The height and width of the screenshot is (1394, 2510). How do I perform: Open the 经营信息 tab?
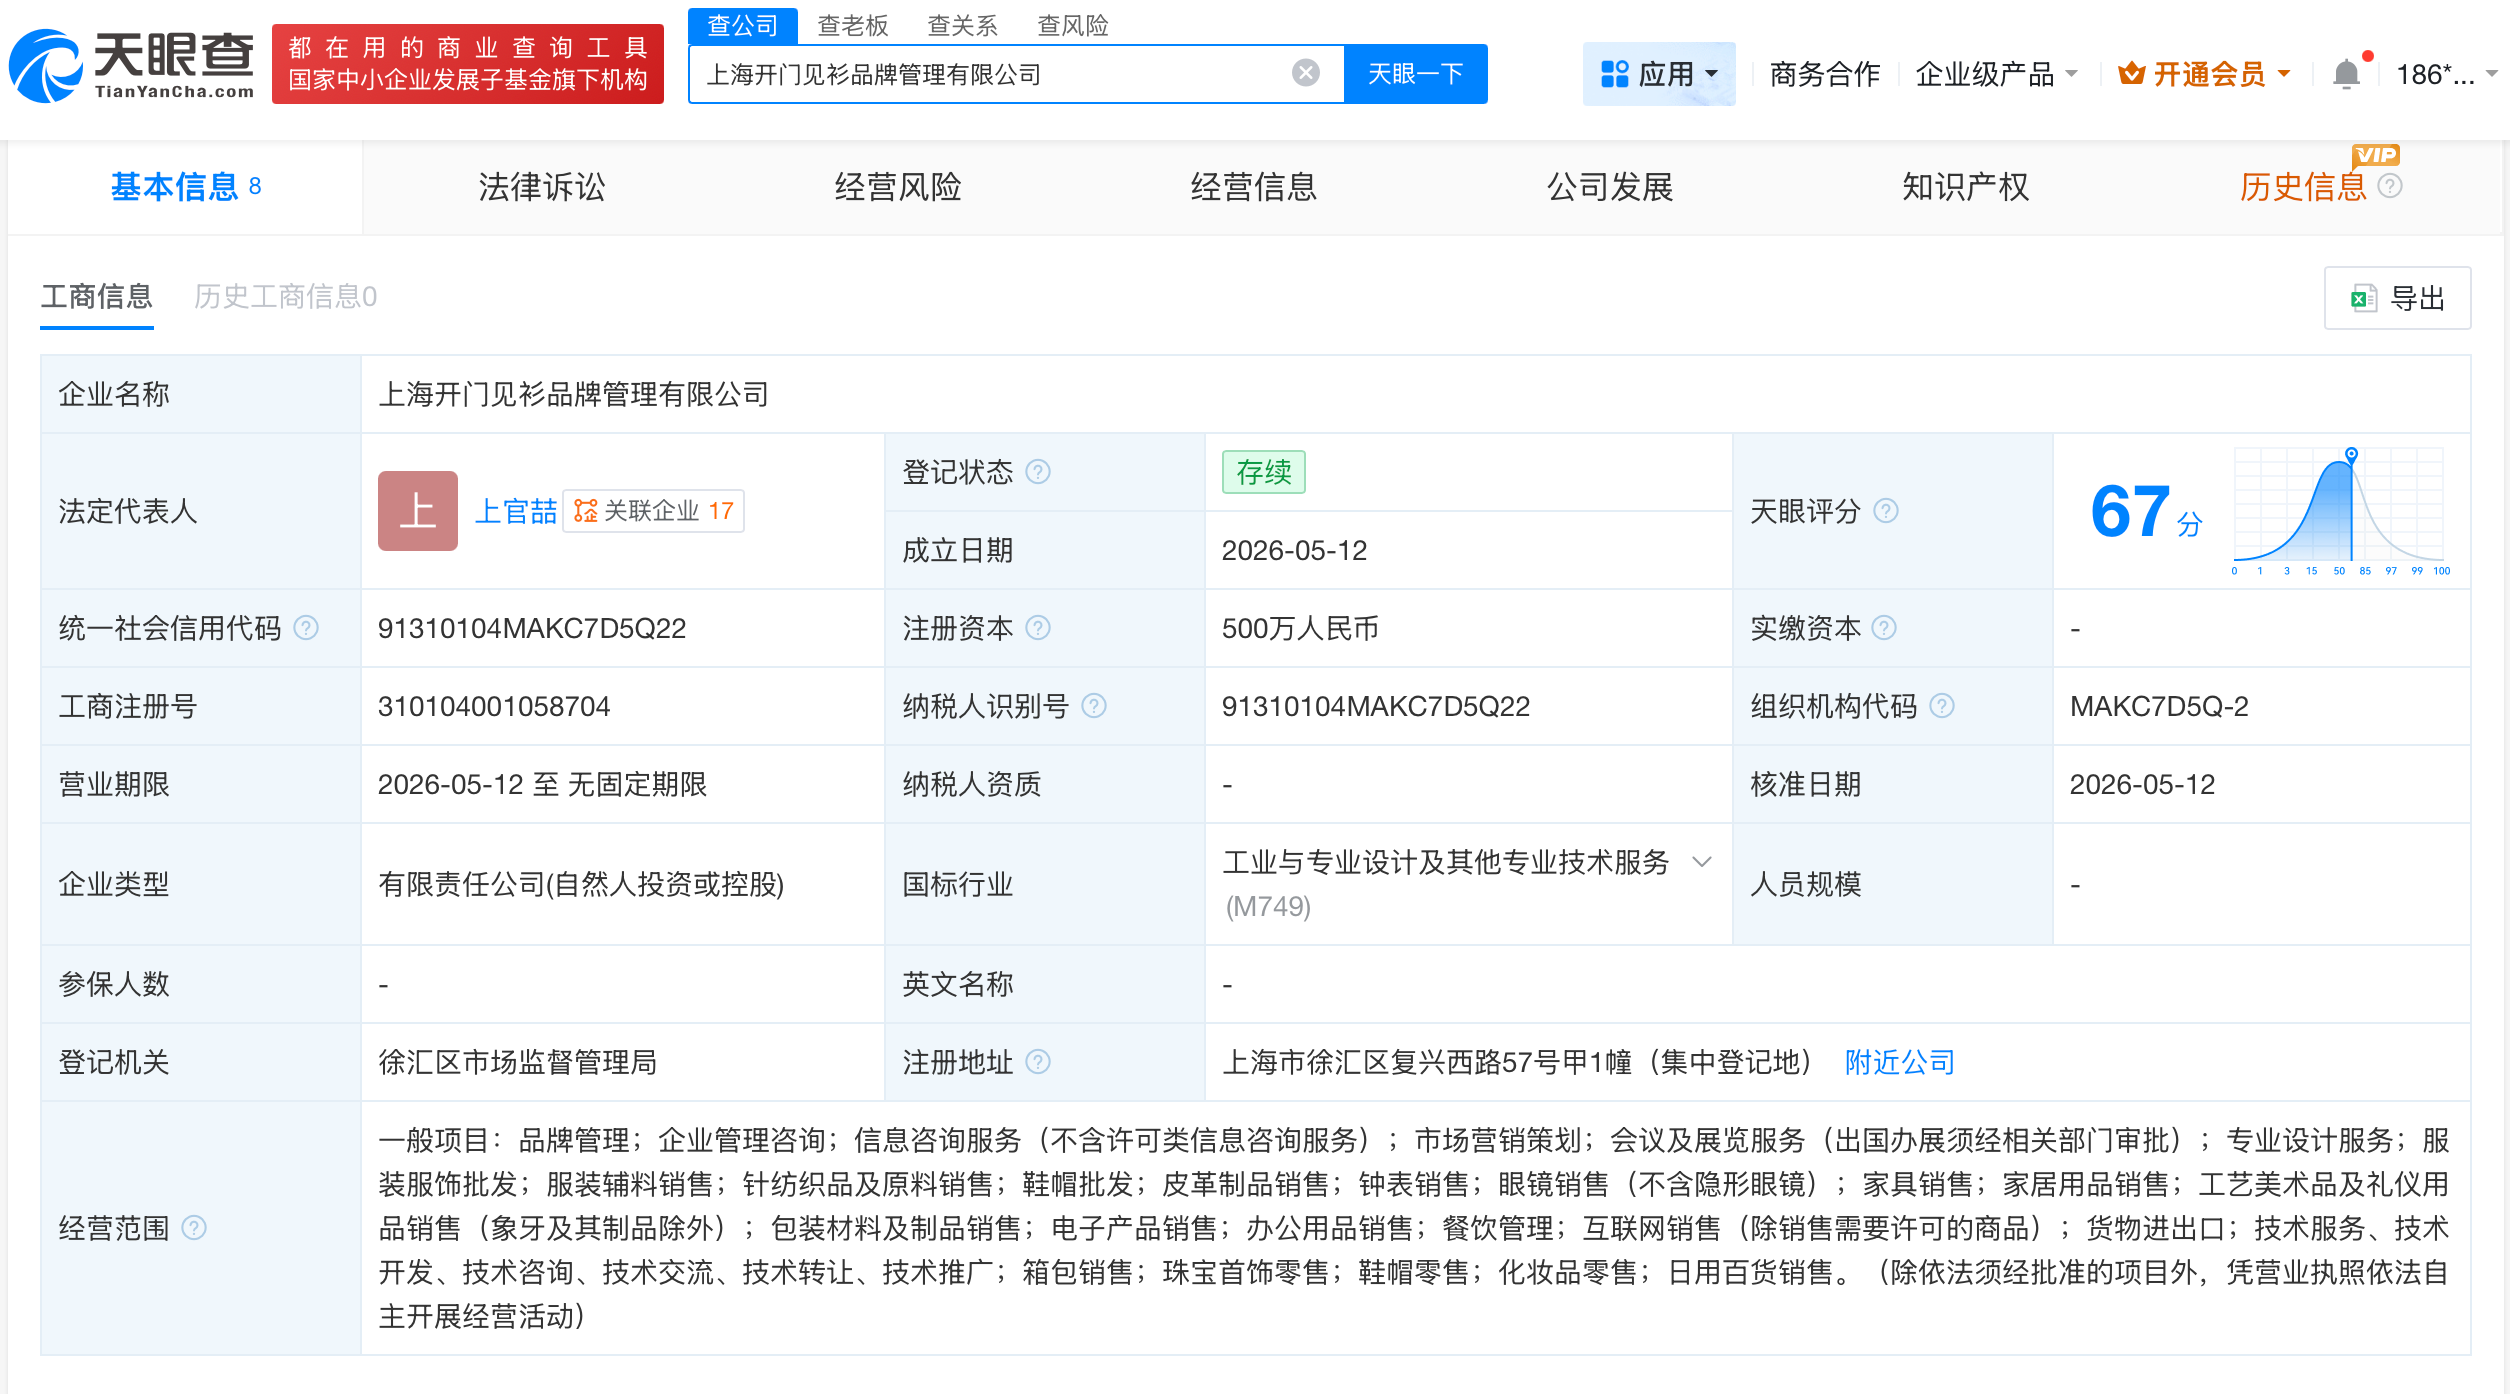point(1254,187)
